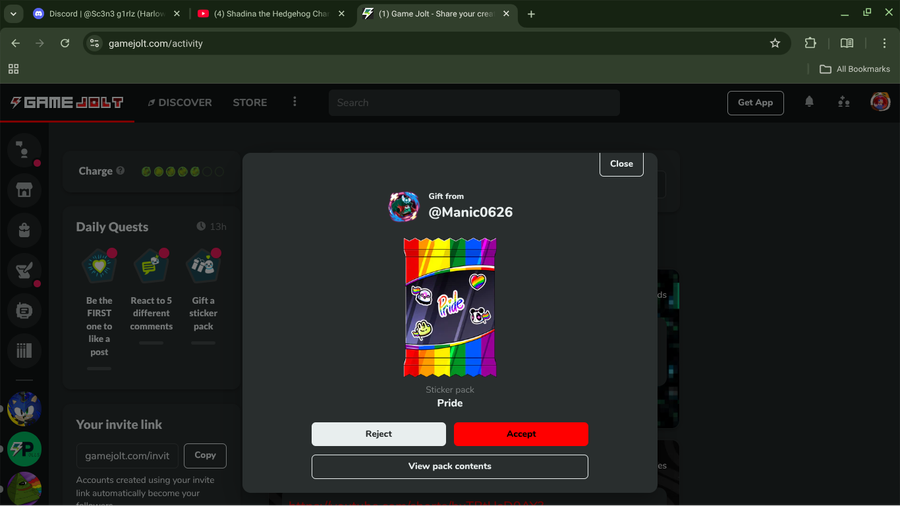This screenshot has height=506, width=900.
Task: Open the library sidebar icon
Action: coord(24,351)
